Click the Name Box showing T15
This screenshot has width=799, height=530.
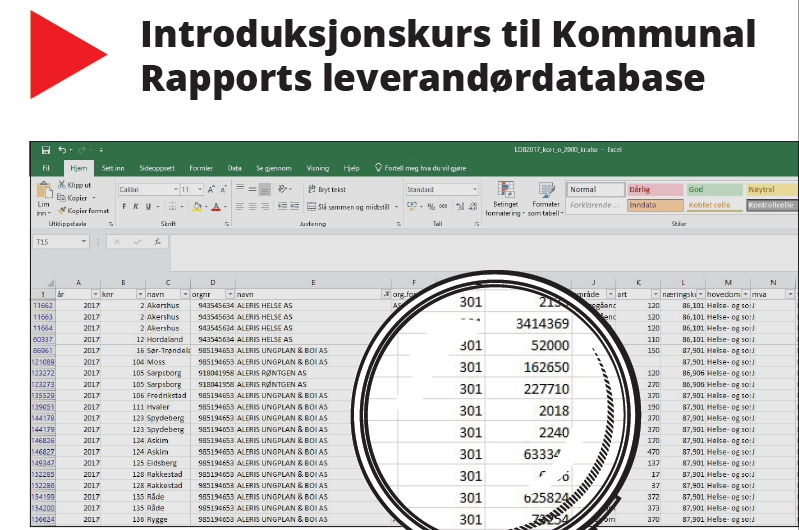tap(60, 242)
